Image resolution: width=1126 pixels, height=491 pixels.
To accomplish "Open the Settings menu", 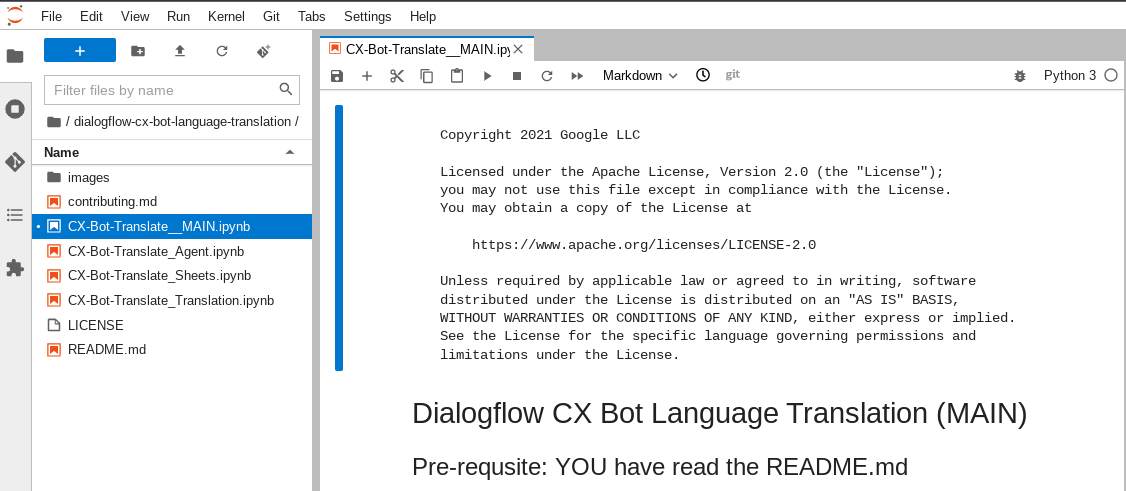I will (x=368, y=16).
